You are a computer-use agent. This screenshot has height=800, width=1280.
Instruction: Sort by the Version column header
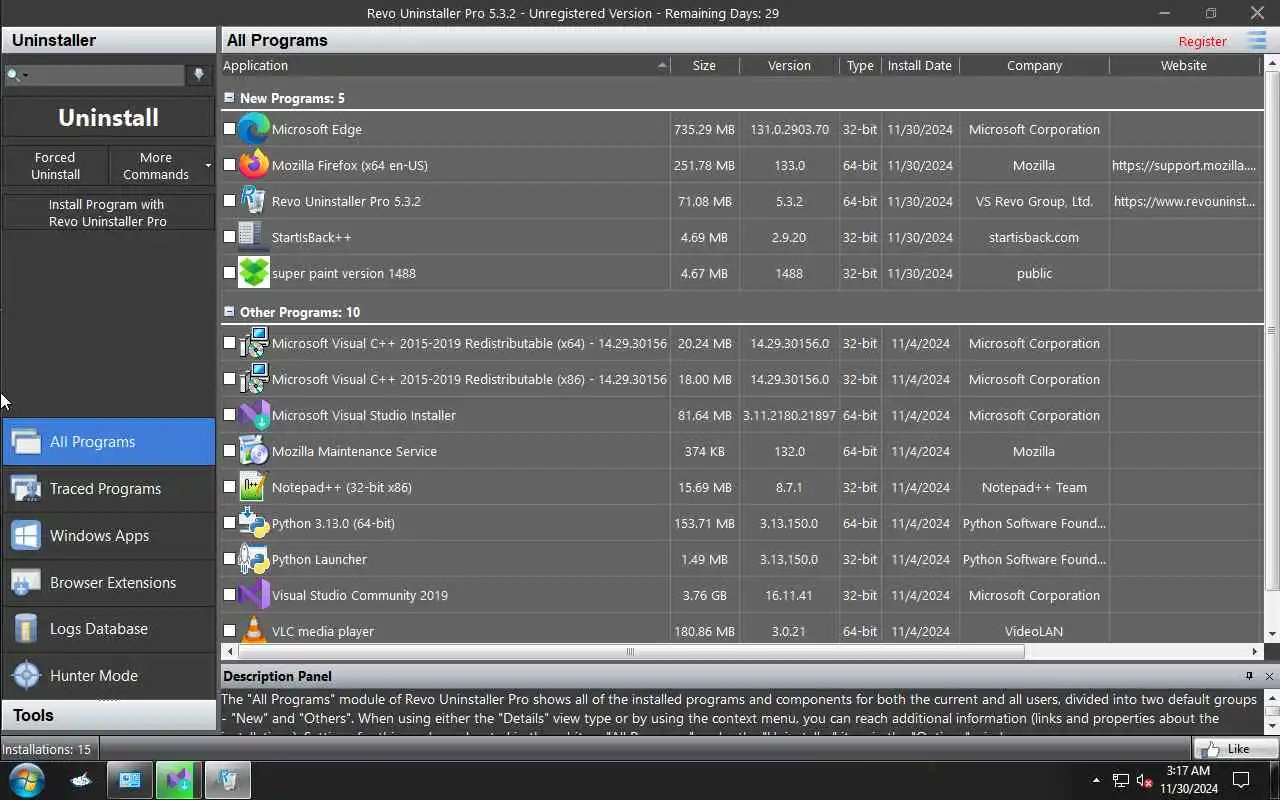point(789,65)
